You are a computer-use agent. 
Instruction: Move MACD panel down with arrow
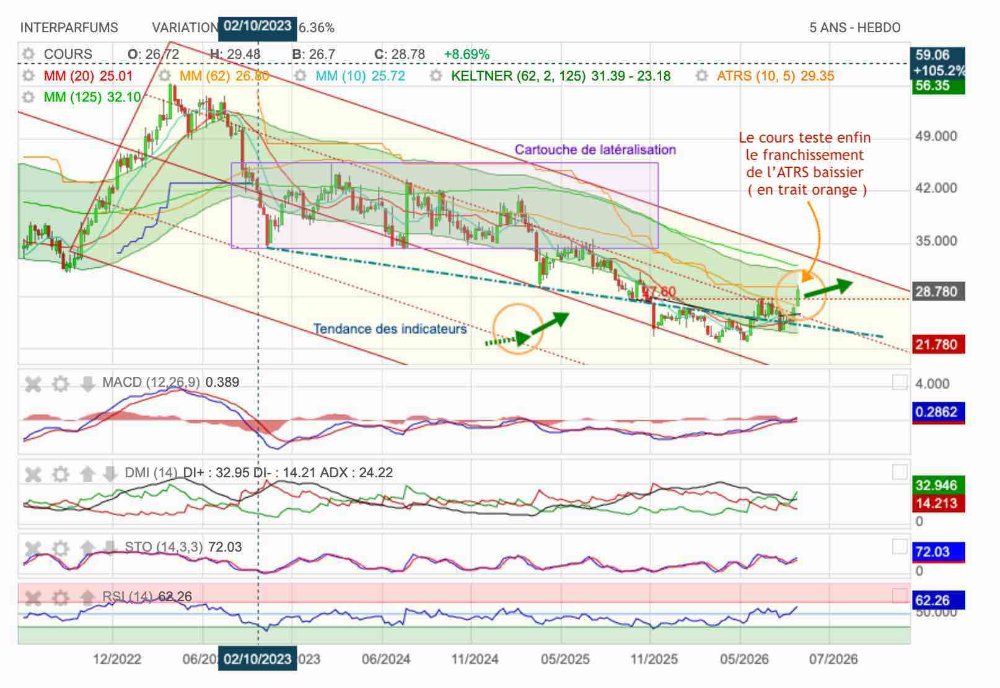87,384
